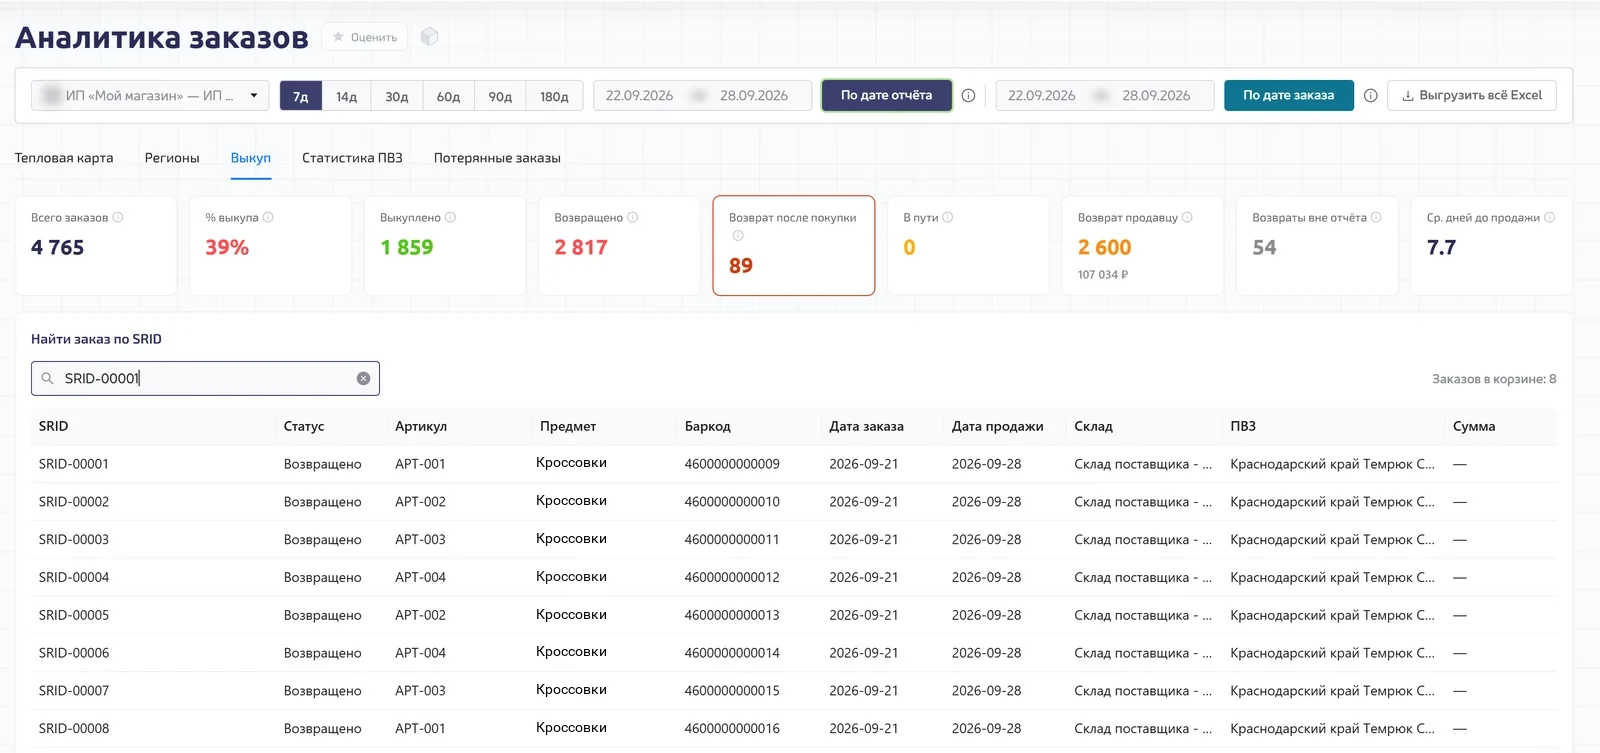Click info icon on В пути card
This screenshot has height=753, width=1600.
pos(948,217)
